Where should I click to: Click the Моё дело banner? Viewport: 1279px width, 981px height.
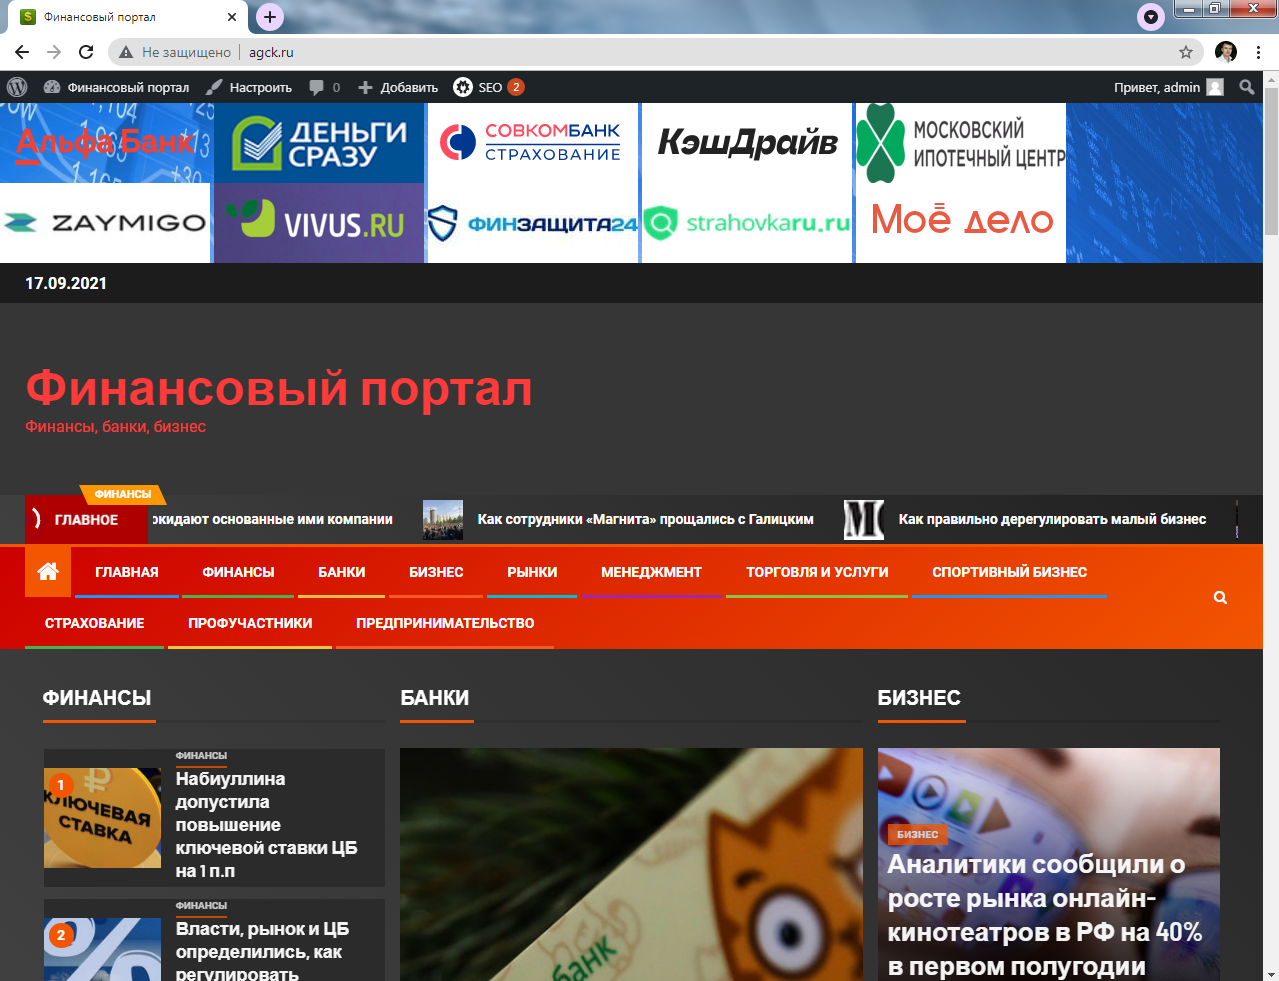click(x=961, y=223)
